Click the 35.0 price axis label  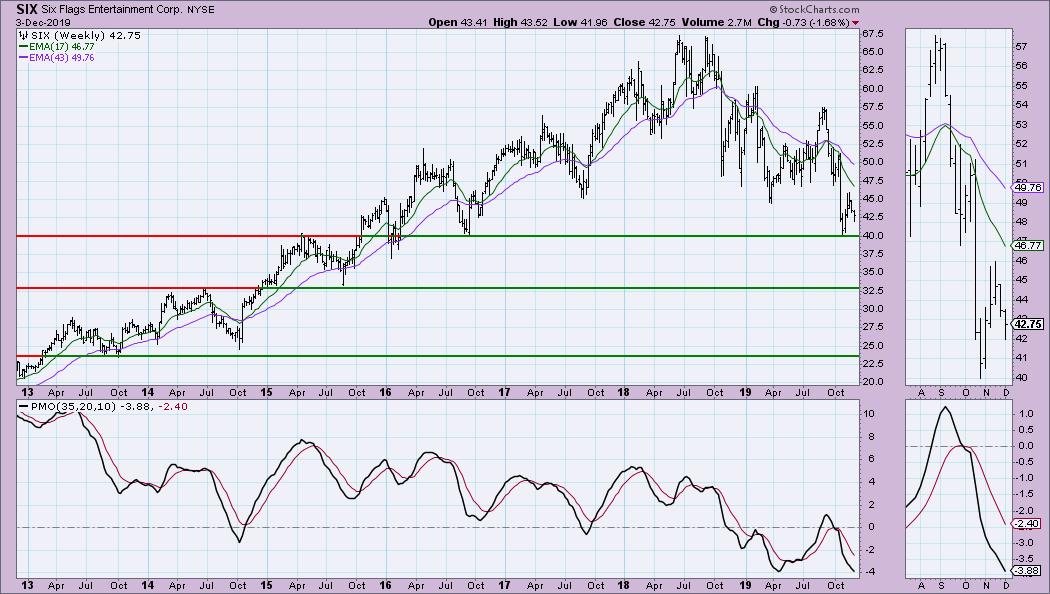871,272
